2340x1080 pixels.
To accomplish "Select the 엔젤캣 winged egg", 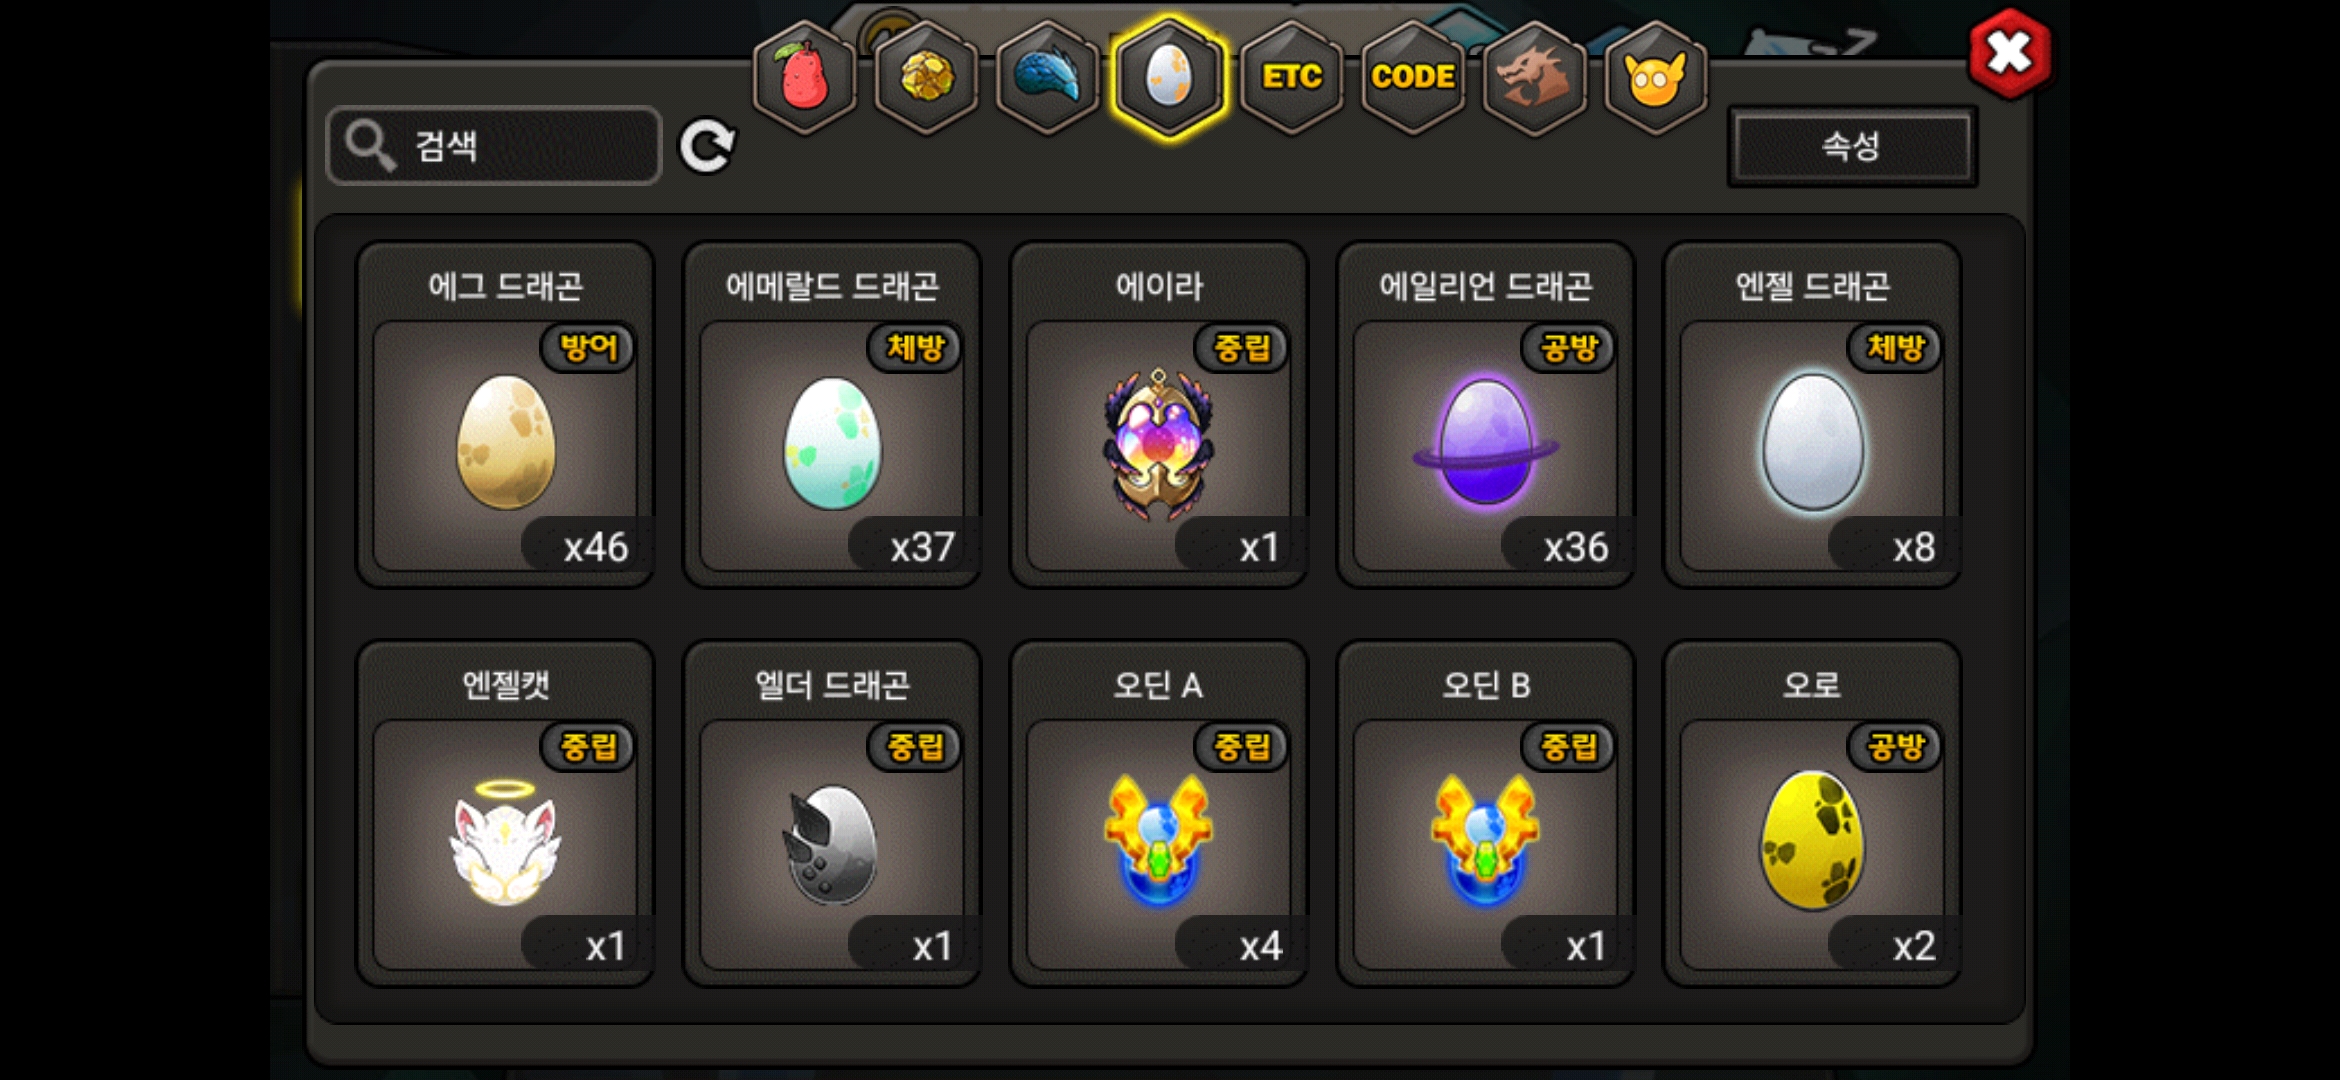I will (506, 814).
